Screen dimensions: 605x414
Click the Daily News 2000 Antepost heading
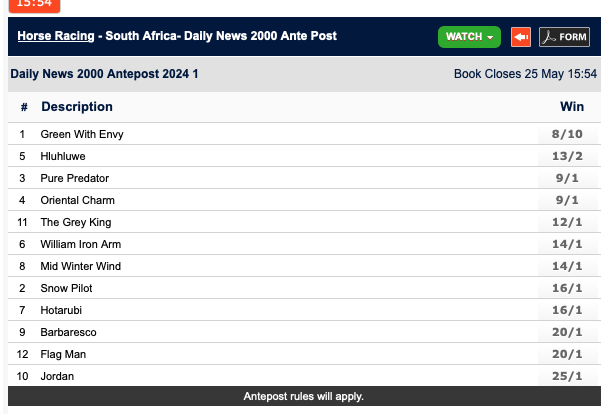pyautogui.click(x=104, y=74)
